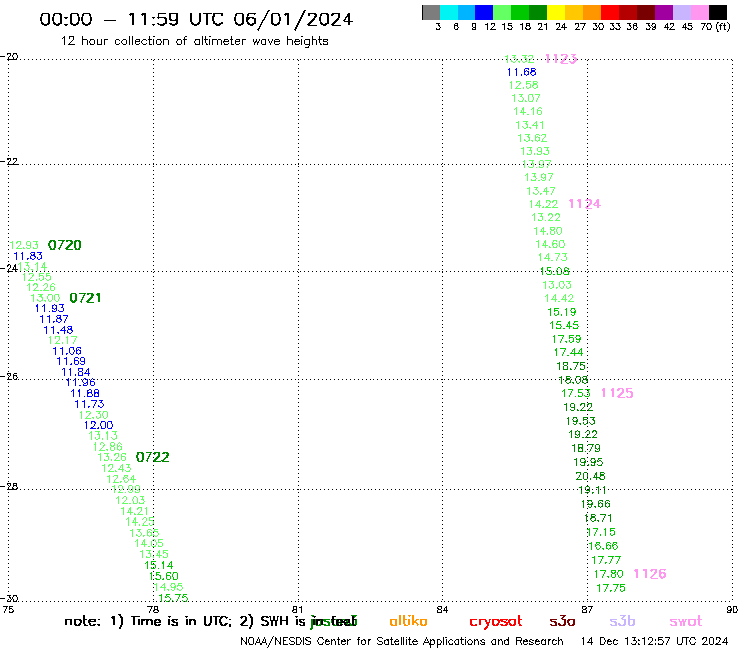The image size is (740, 650).
Task: Click the 17.75 wave height value
Action: point(611,588)
